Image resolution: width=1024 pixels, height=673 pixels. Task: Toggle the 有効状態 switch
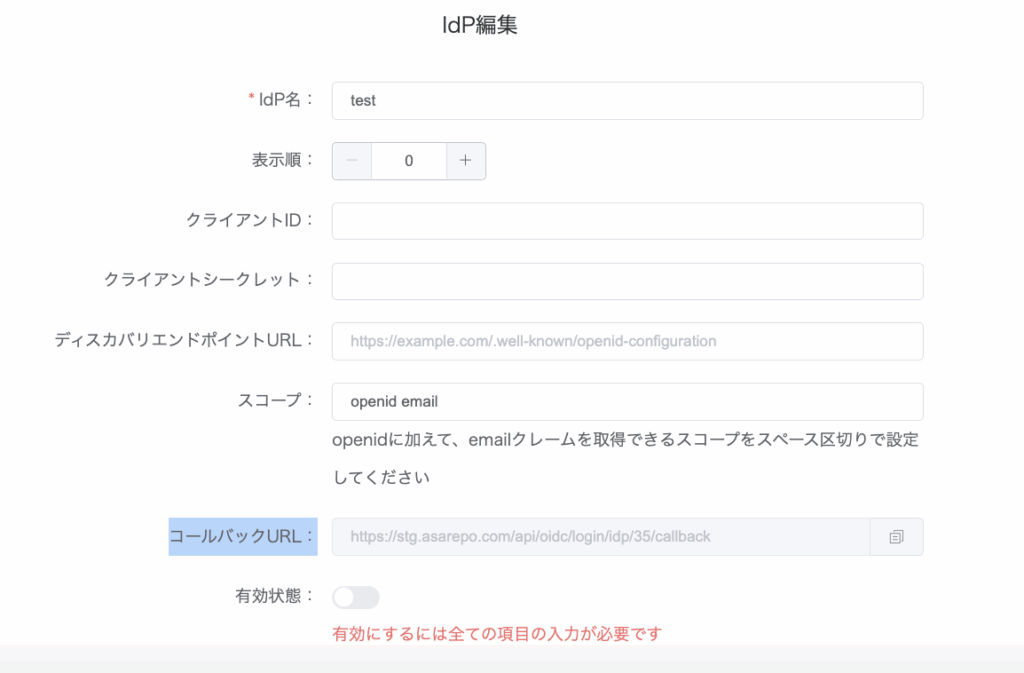tap(356, 597)
